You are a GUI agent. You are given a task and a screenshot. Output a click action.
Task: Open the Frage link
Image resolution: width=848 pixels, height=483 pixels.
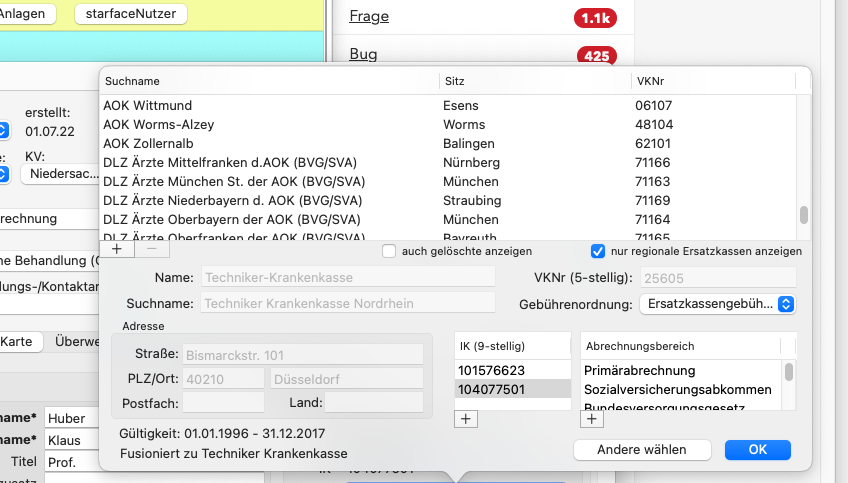[369, 16]
